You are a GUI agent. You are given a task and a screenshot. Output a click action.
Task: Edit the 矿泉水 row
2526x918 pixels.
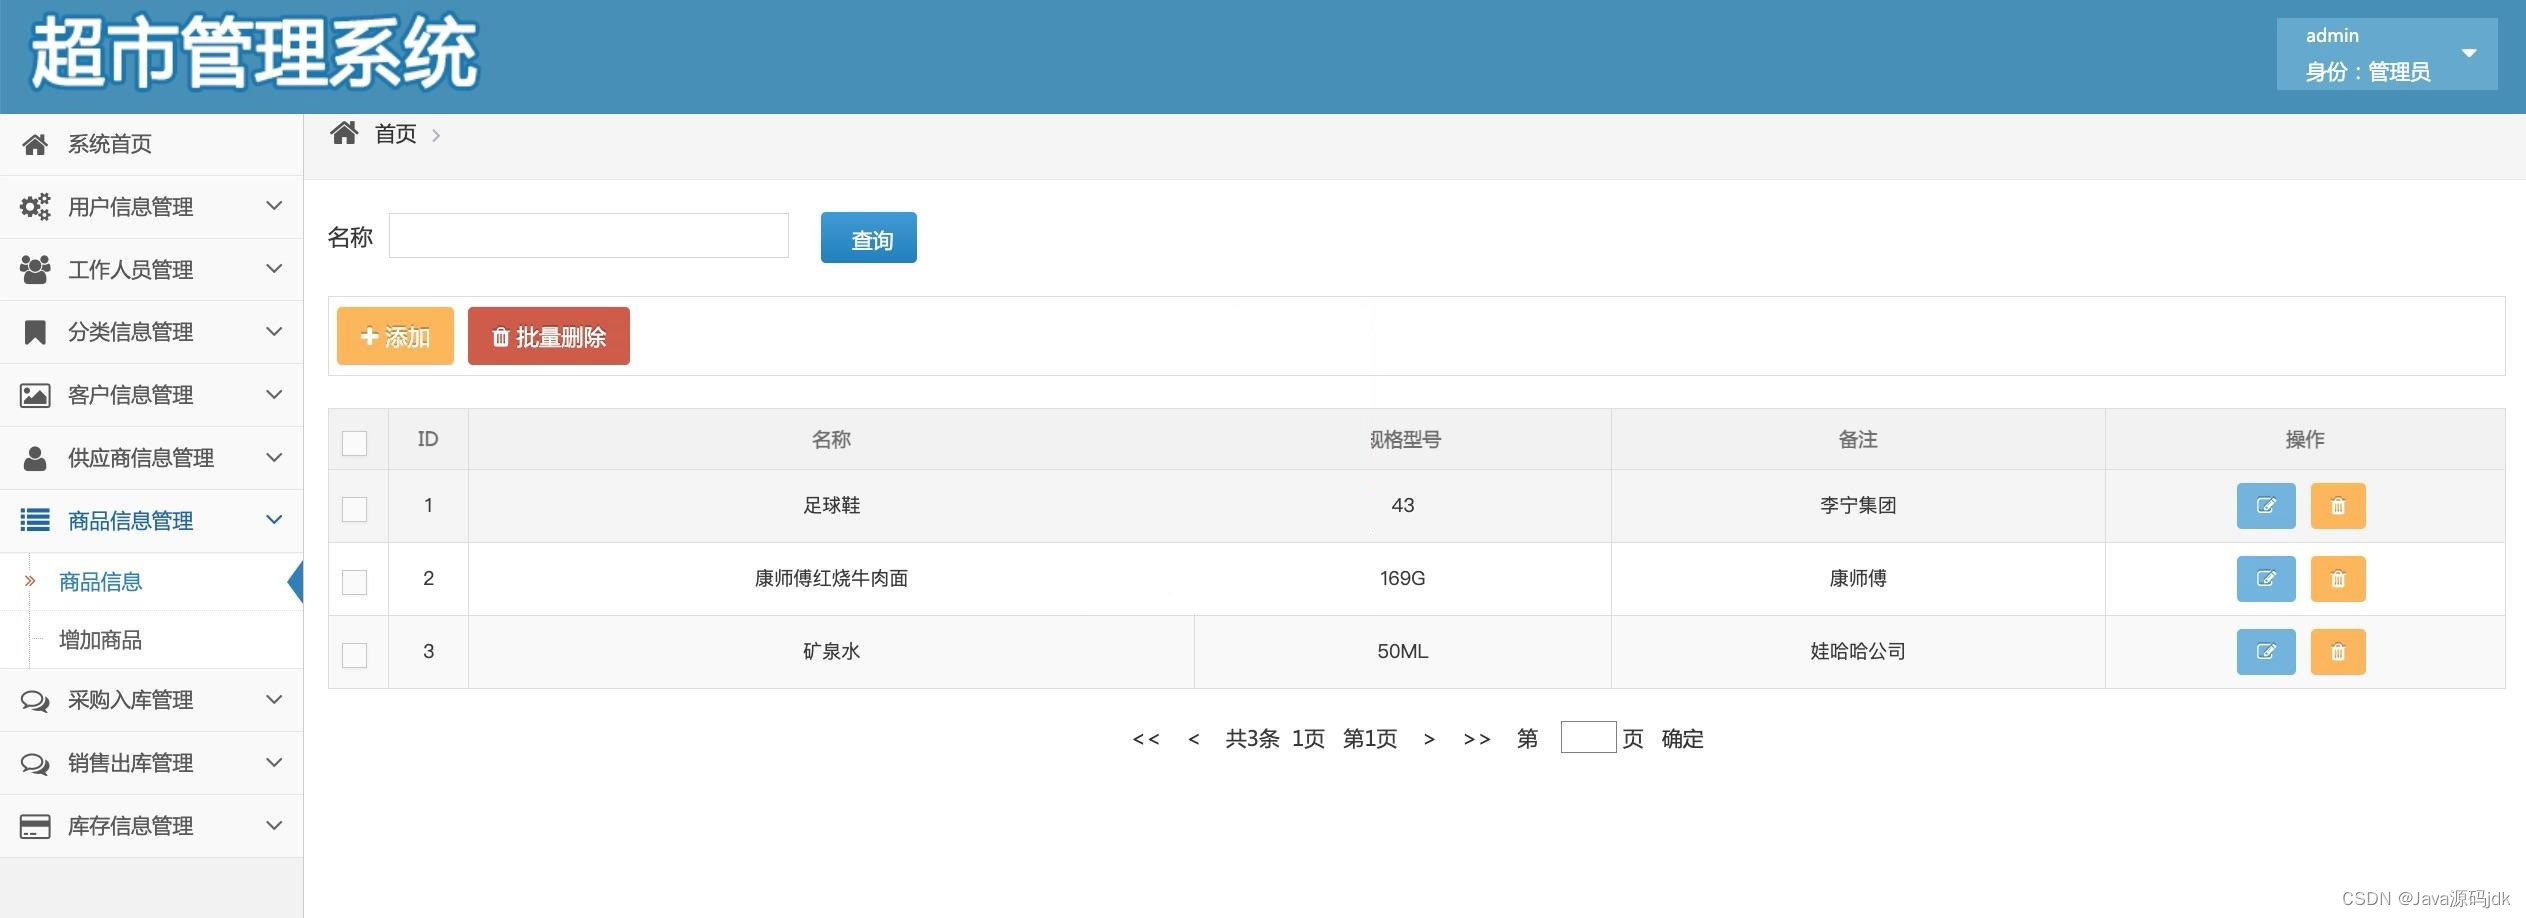click(x=2266, y=652)
